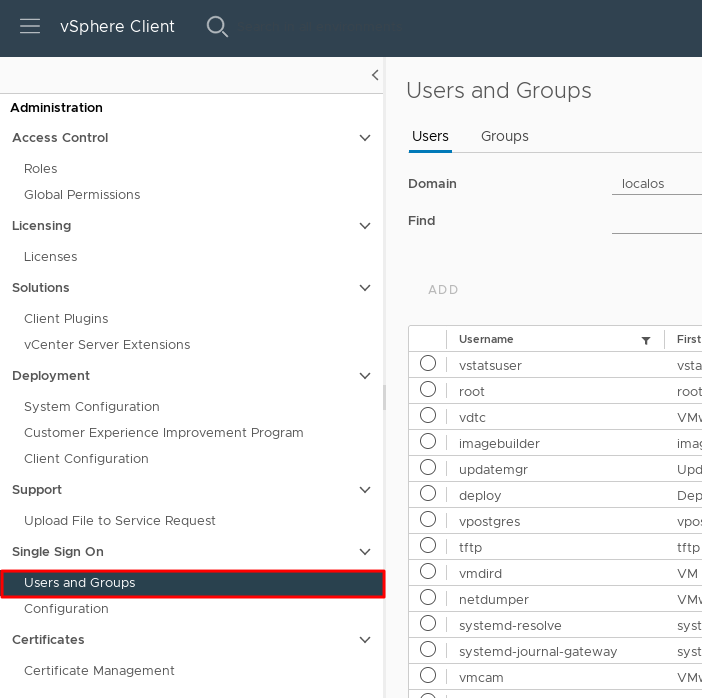Choose the vpostgres user radio button
Screen dimensions: 702x698
pos(428,520)
